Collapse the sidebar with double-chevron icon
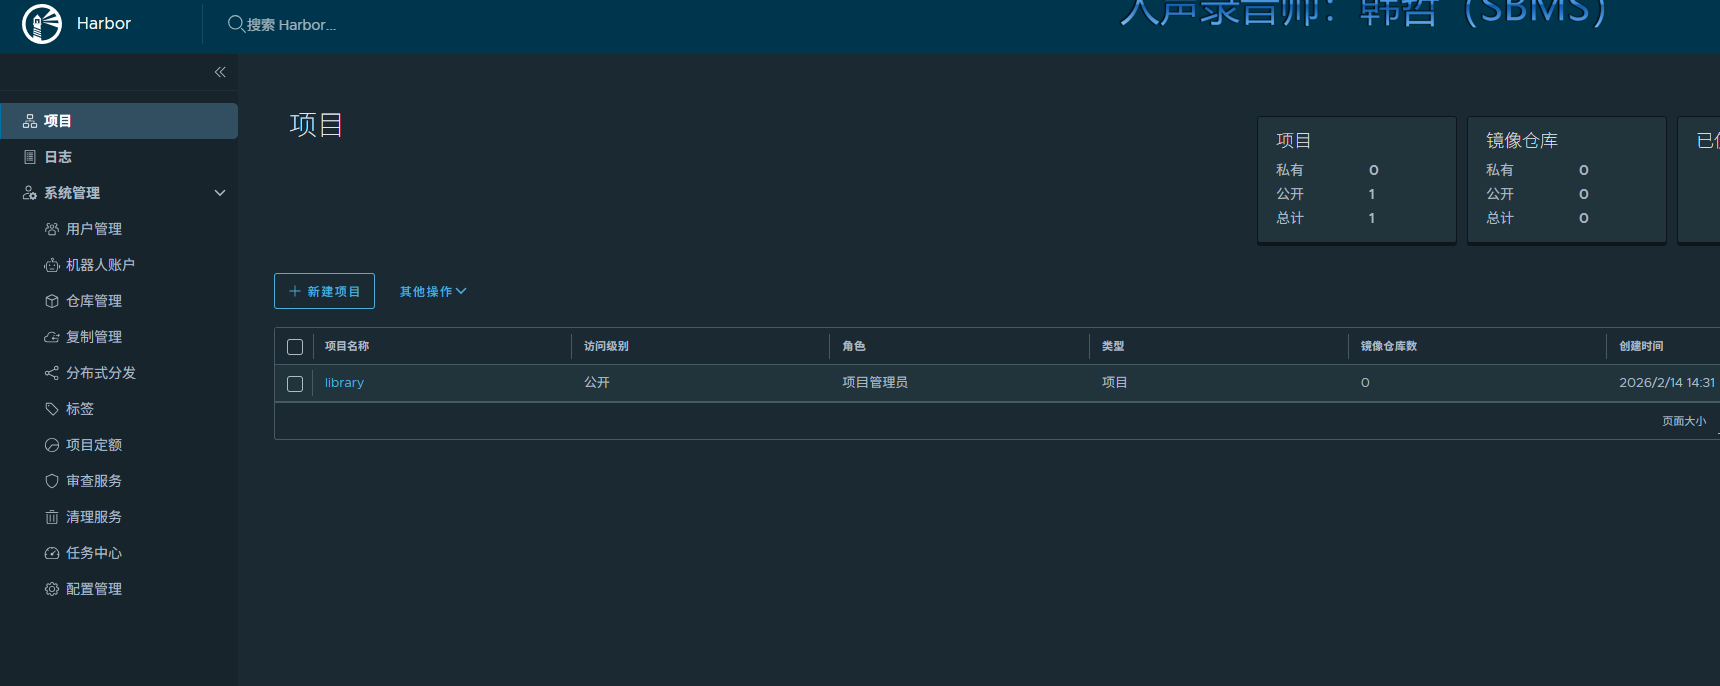This screenshot has width=1720, height=686. point(220,72)
